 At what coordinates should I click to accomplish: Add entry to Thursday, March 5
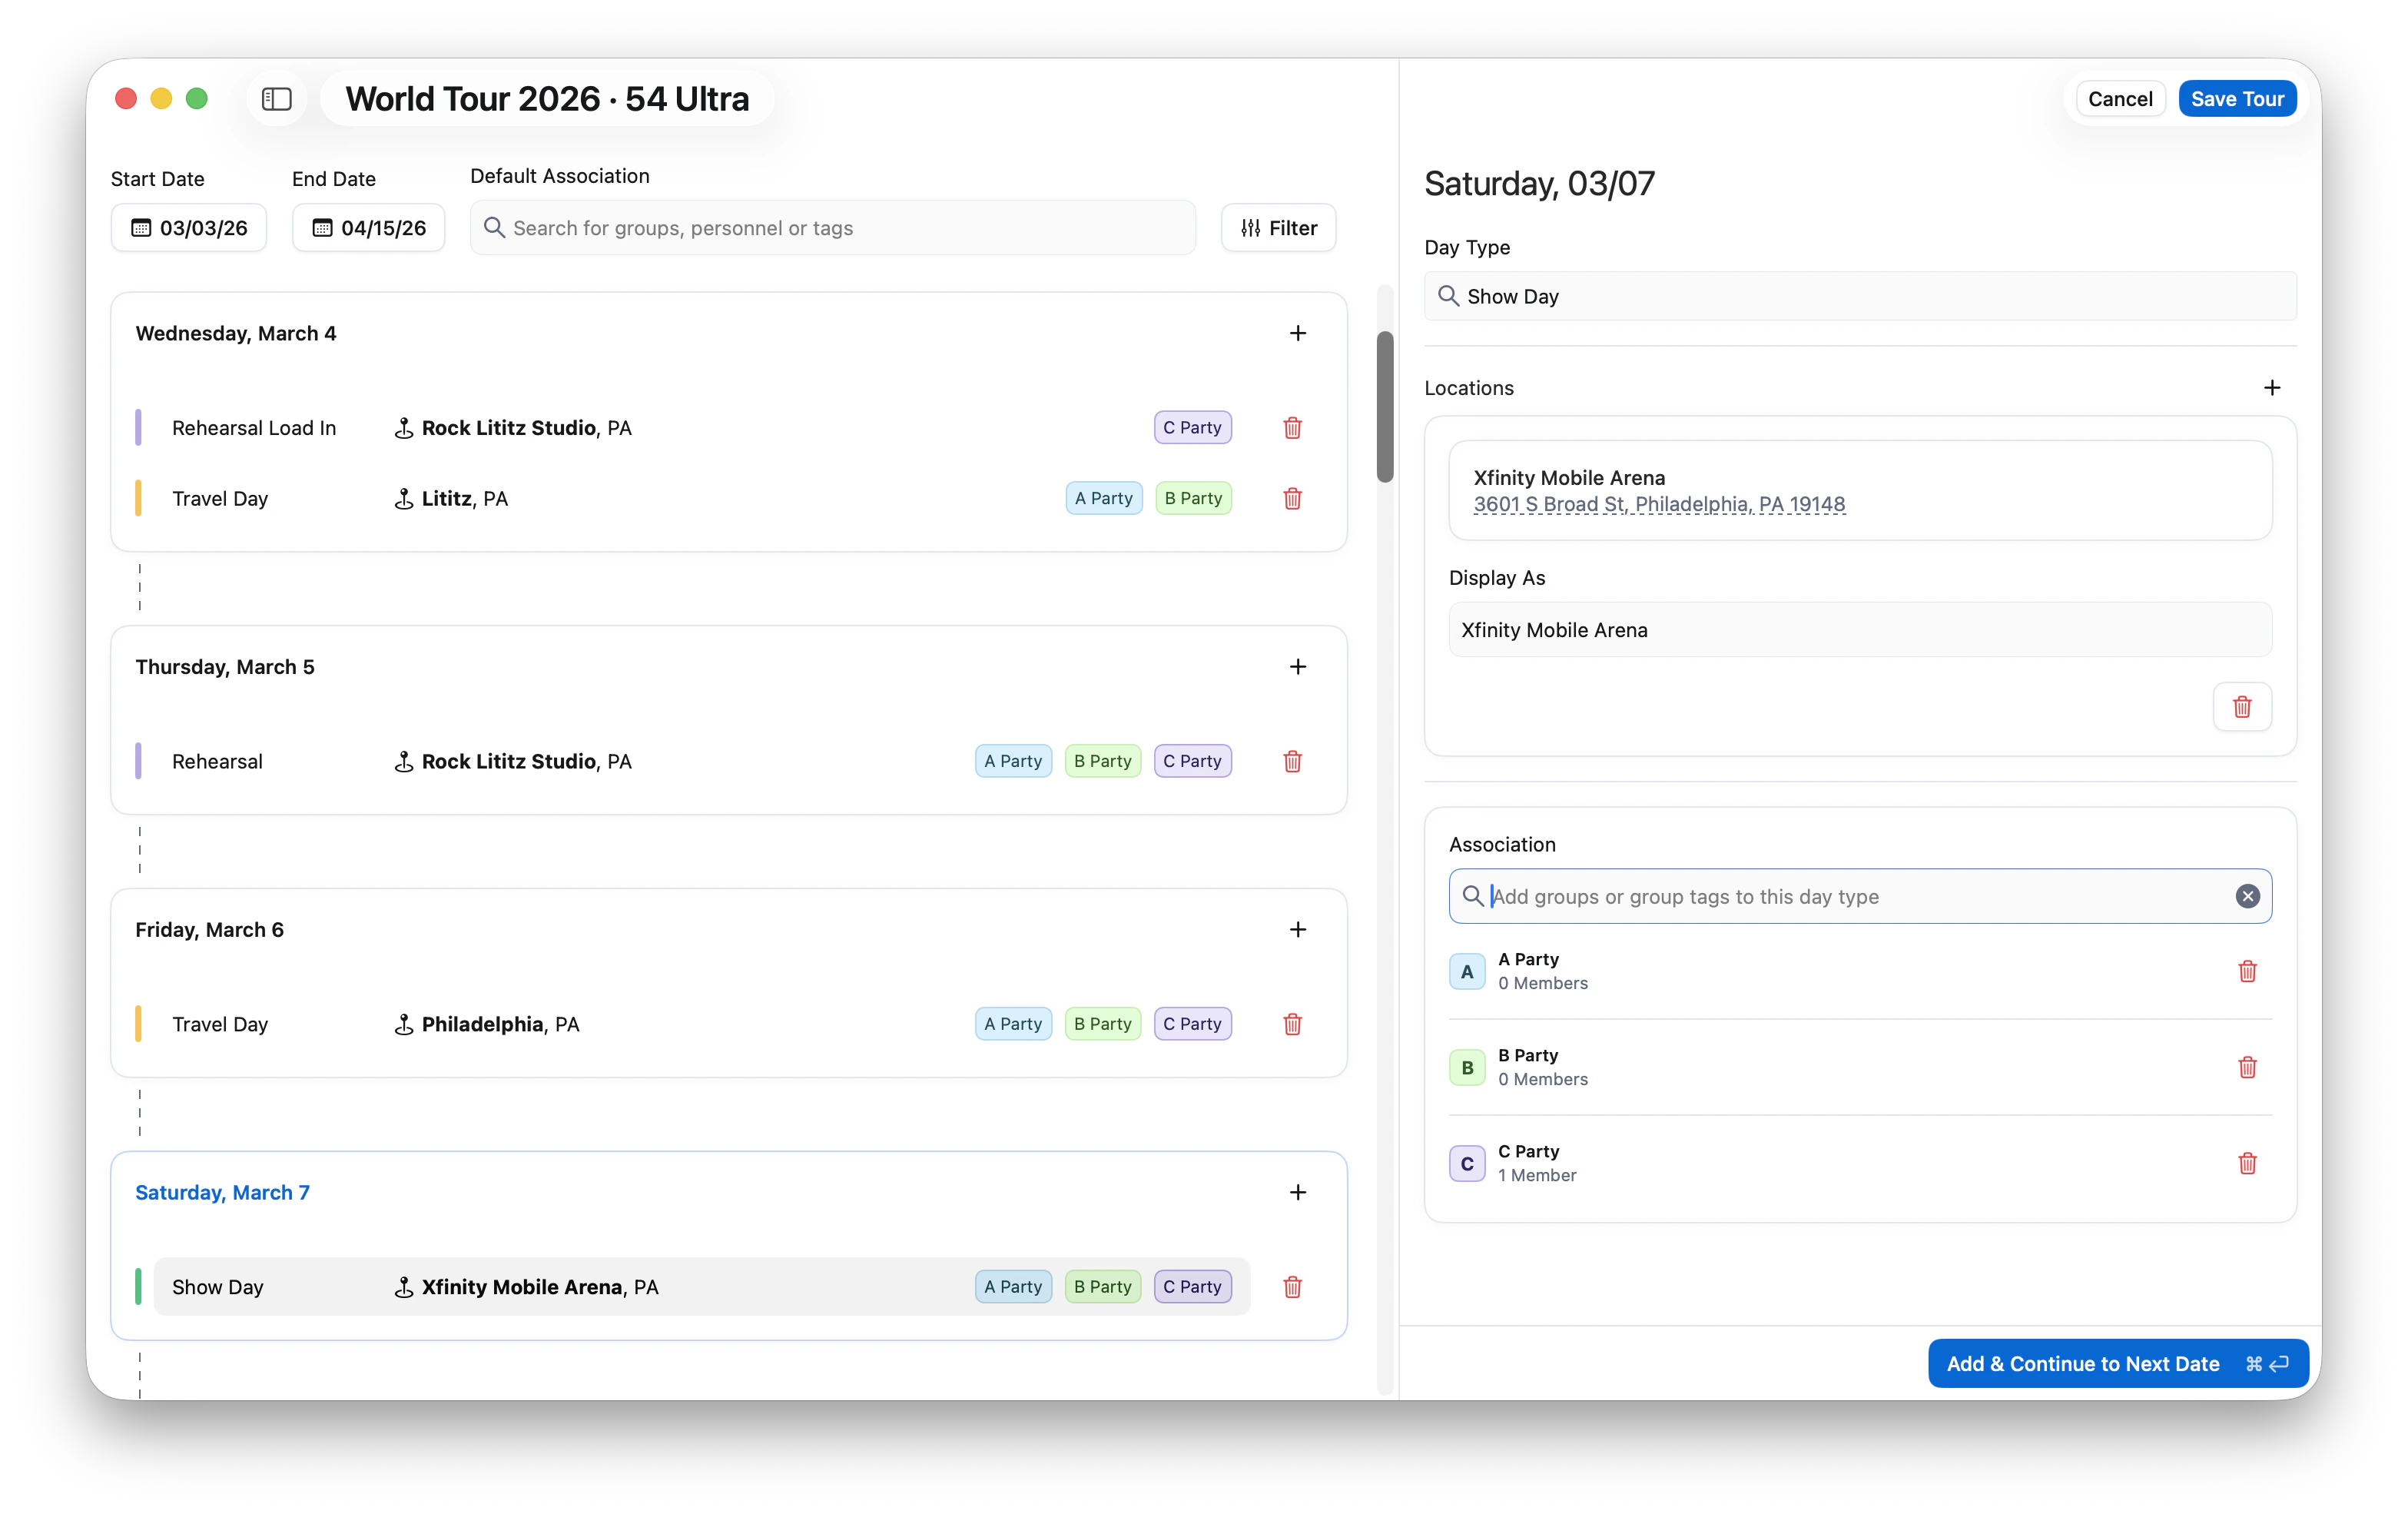tap(1297, 667)
